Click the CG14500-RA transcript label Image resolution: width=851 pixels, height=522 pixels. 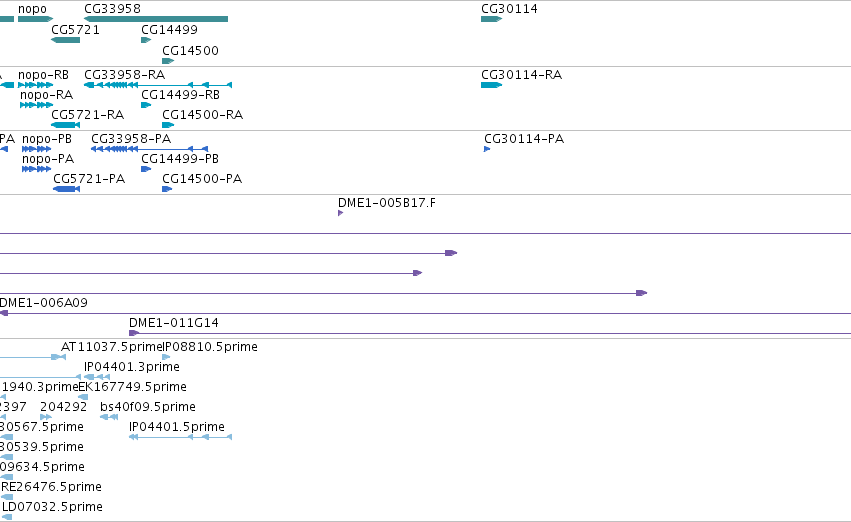(202, 114)
